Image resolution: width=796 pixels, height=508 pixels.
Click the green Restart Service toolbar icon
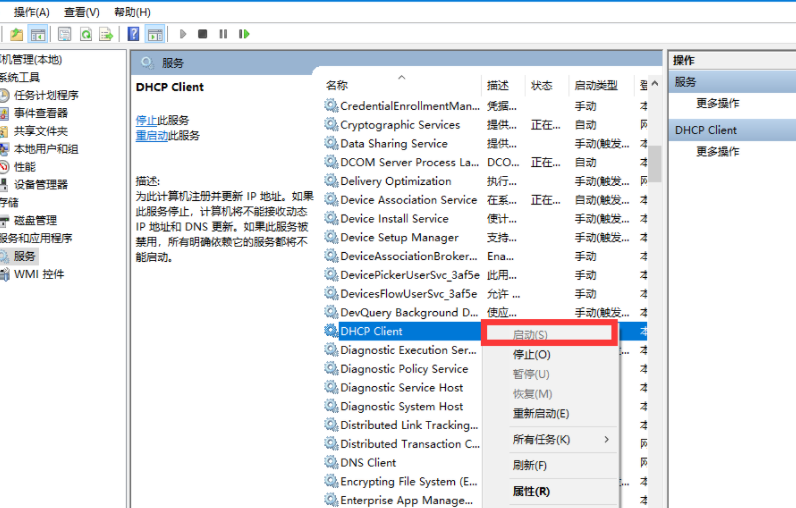point(244,34)
